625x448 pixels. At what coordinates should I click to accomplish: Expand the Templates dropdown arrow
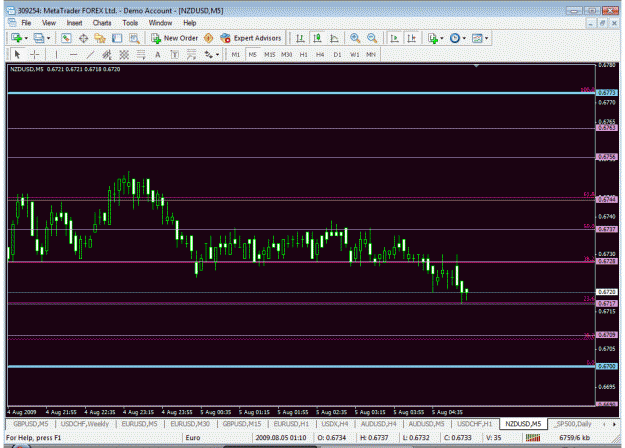(486, 39)
